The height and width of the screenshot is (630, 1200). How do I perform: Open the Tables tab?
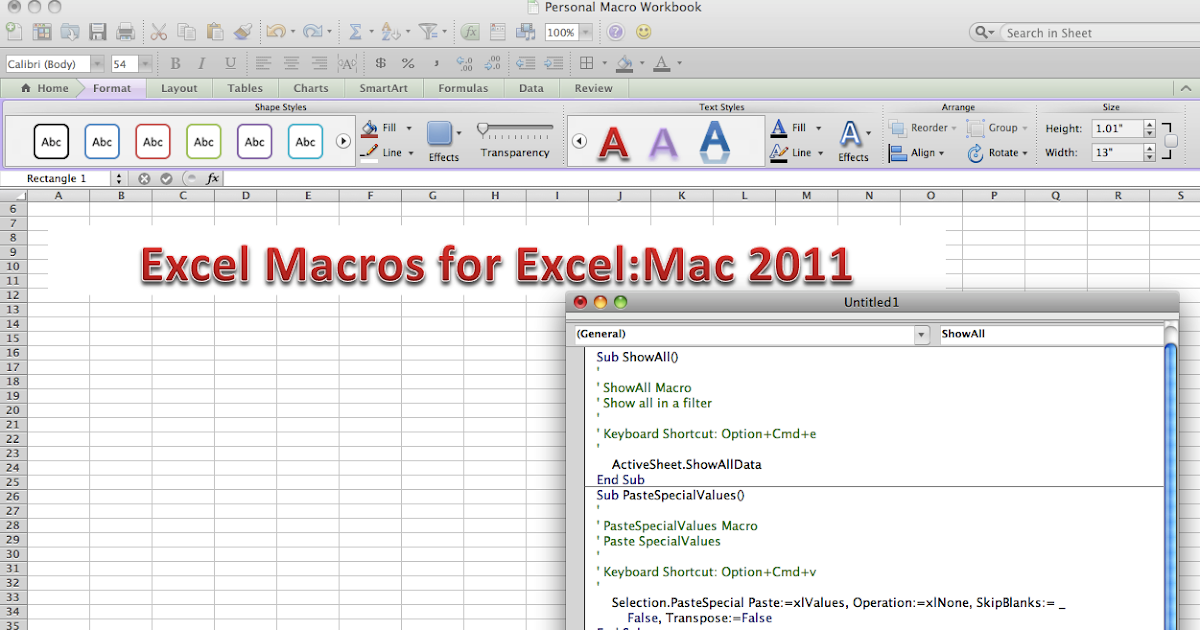245,88
